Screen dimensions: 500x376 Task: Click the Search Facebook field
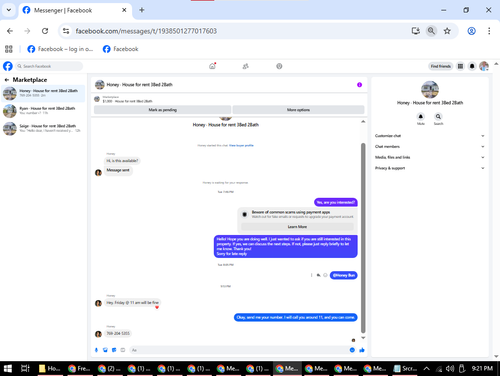coord(49,66)
